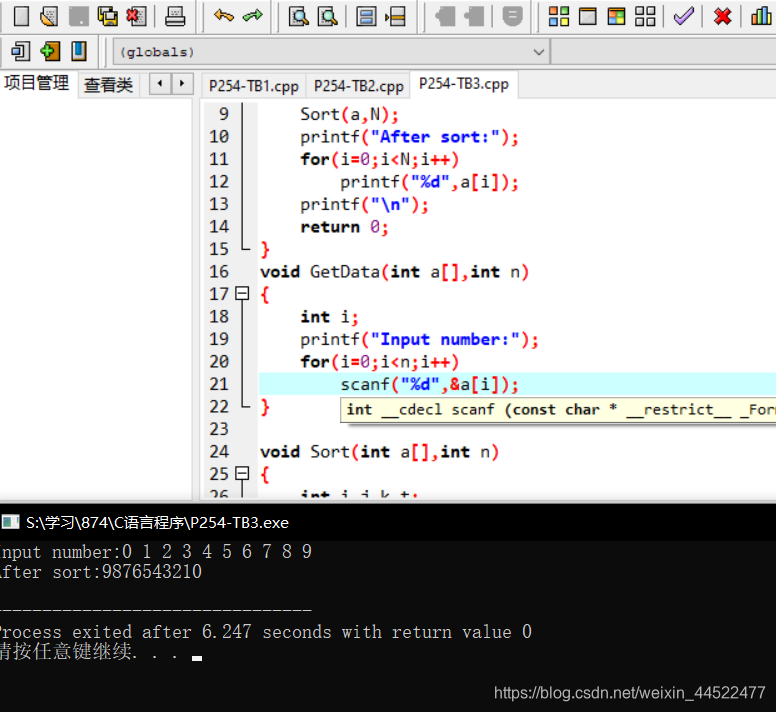The height and width of the screenshot is (712, 776).
Task: Click the second grayed navigation arrow icon
Action: point(474,16)
